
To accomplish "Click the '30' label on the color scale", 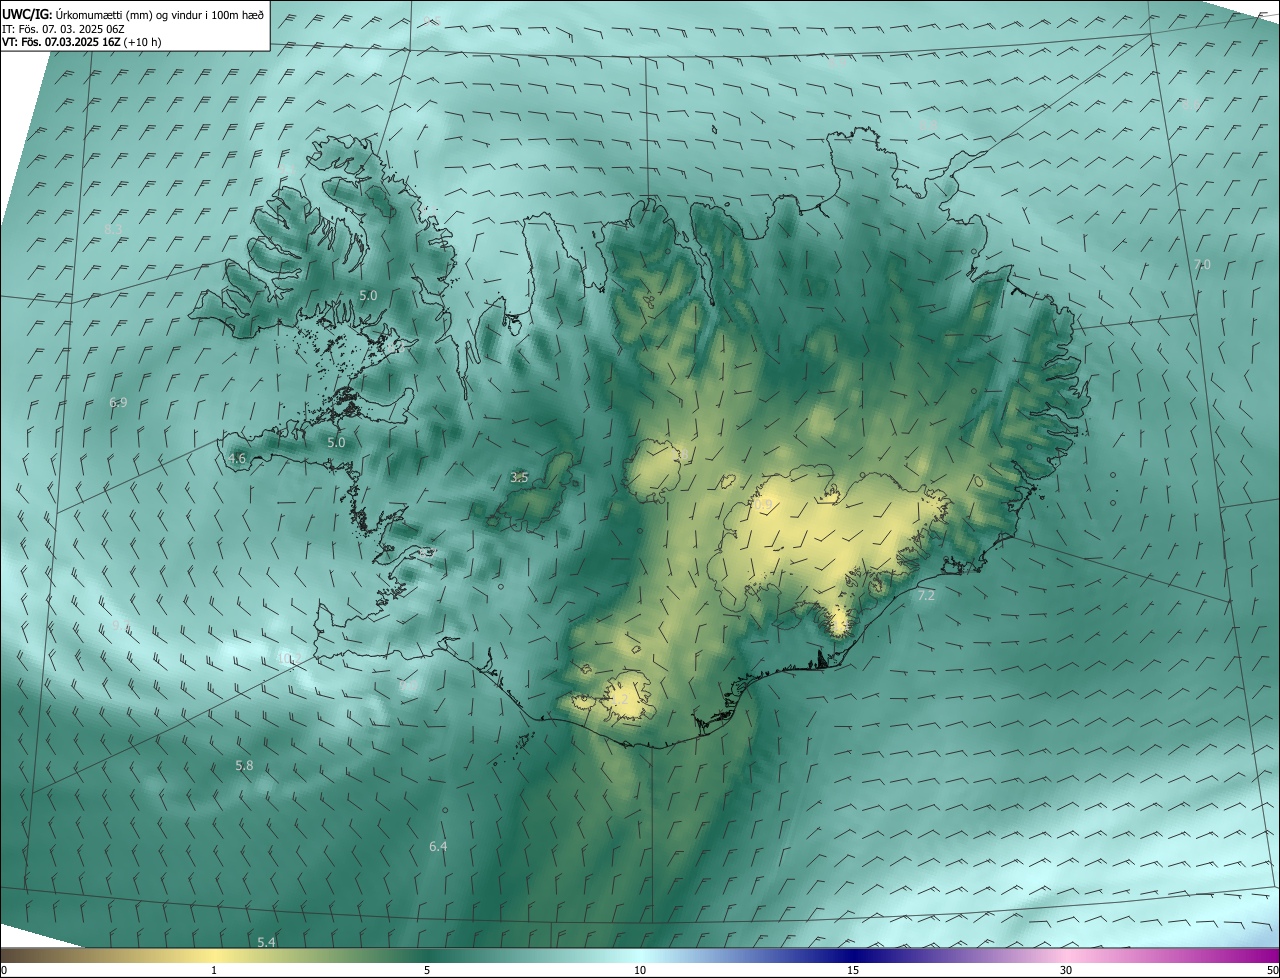I will coord(1066,970).
